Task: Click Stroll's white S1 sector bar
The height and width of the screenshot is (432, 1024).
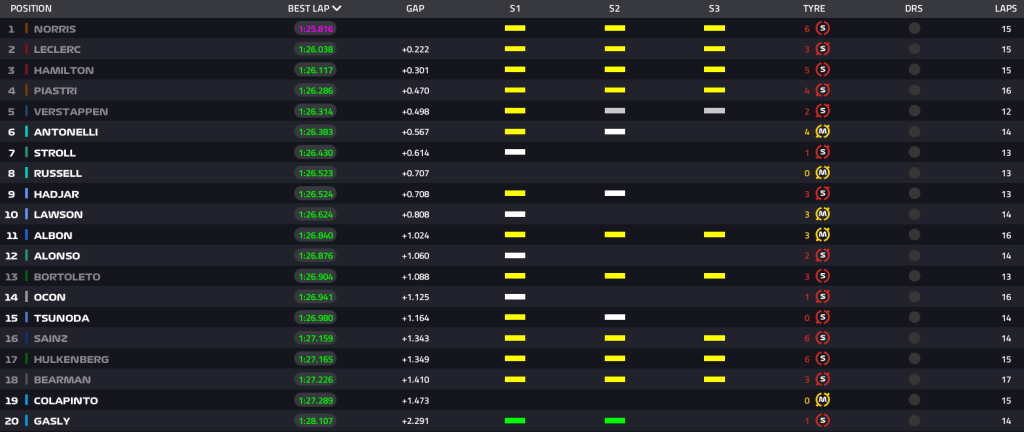Action: pos(515,153)
